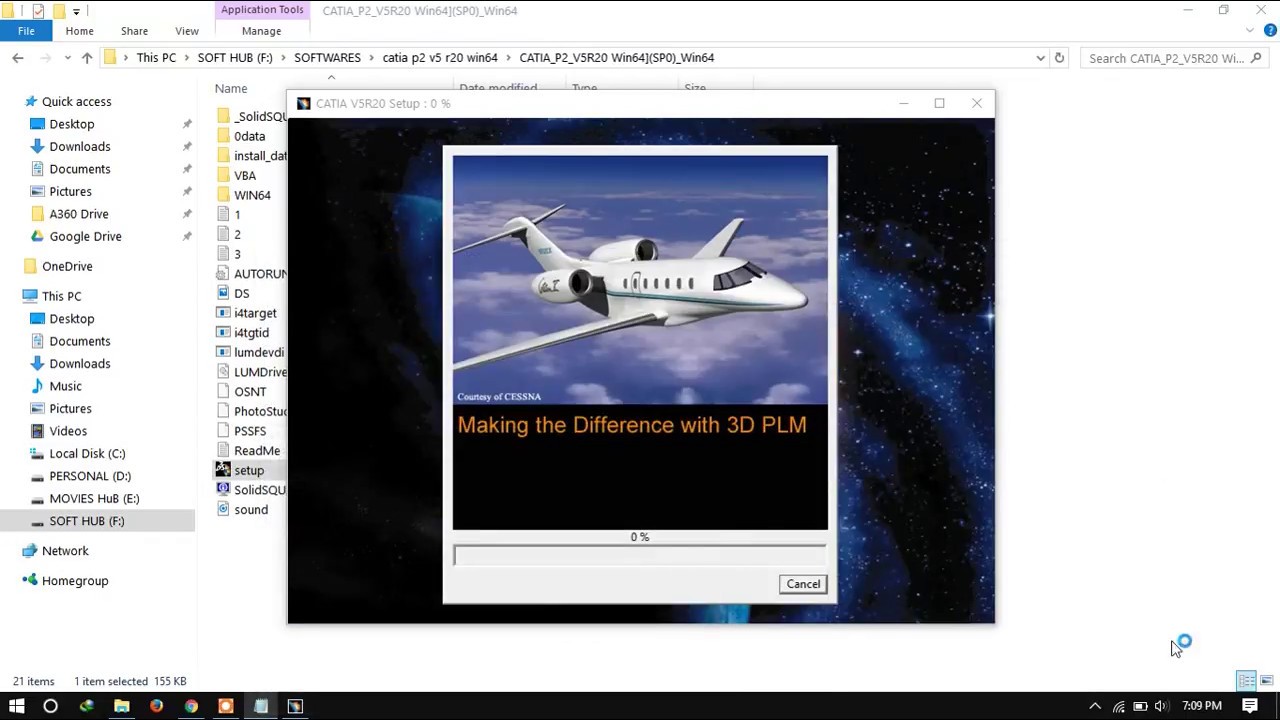Click the New folder quick access icon
1280x720 pixels.
(58, 11)
